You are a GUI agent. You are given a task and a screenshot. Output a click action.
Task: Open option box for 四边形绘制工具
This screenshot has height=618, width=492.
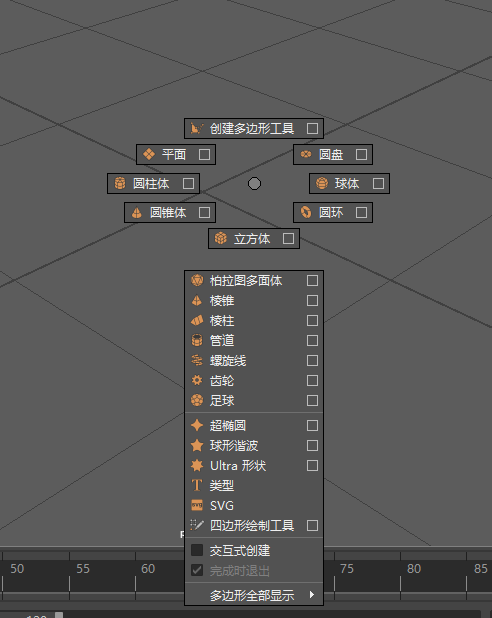pyautogui.click(x=312, y=525)
